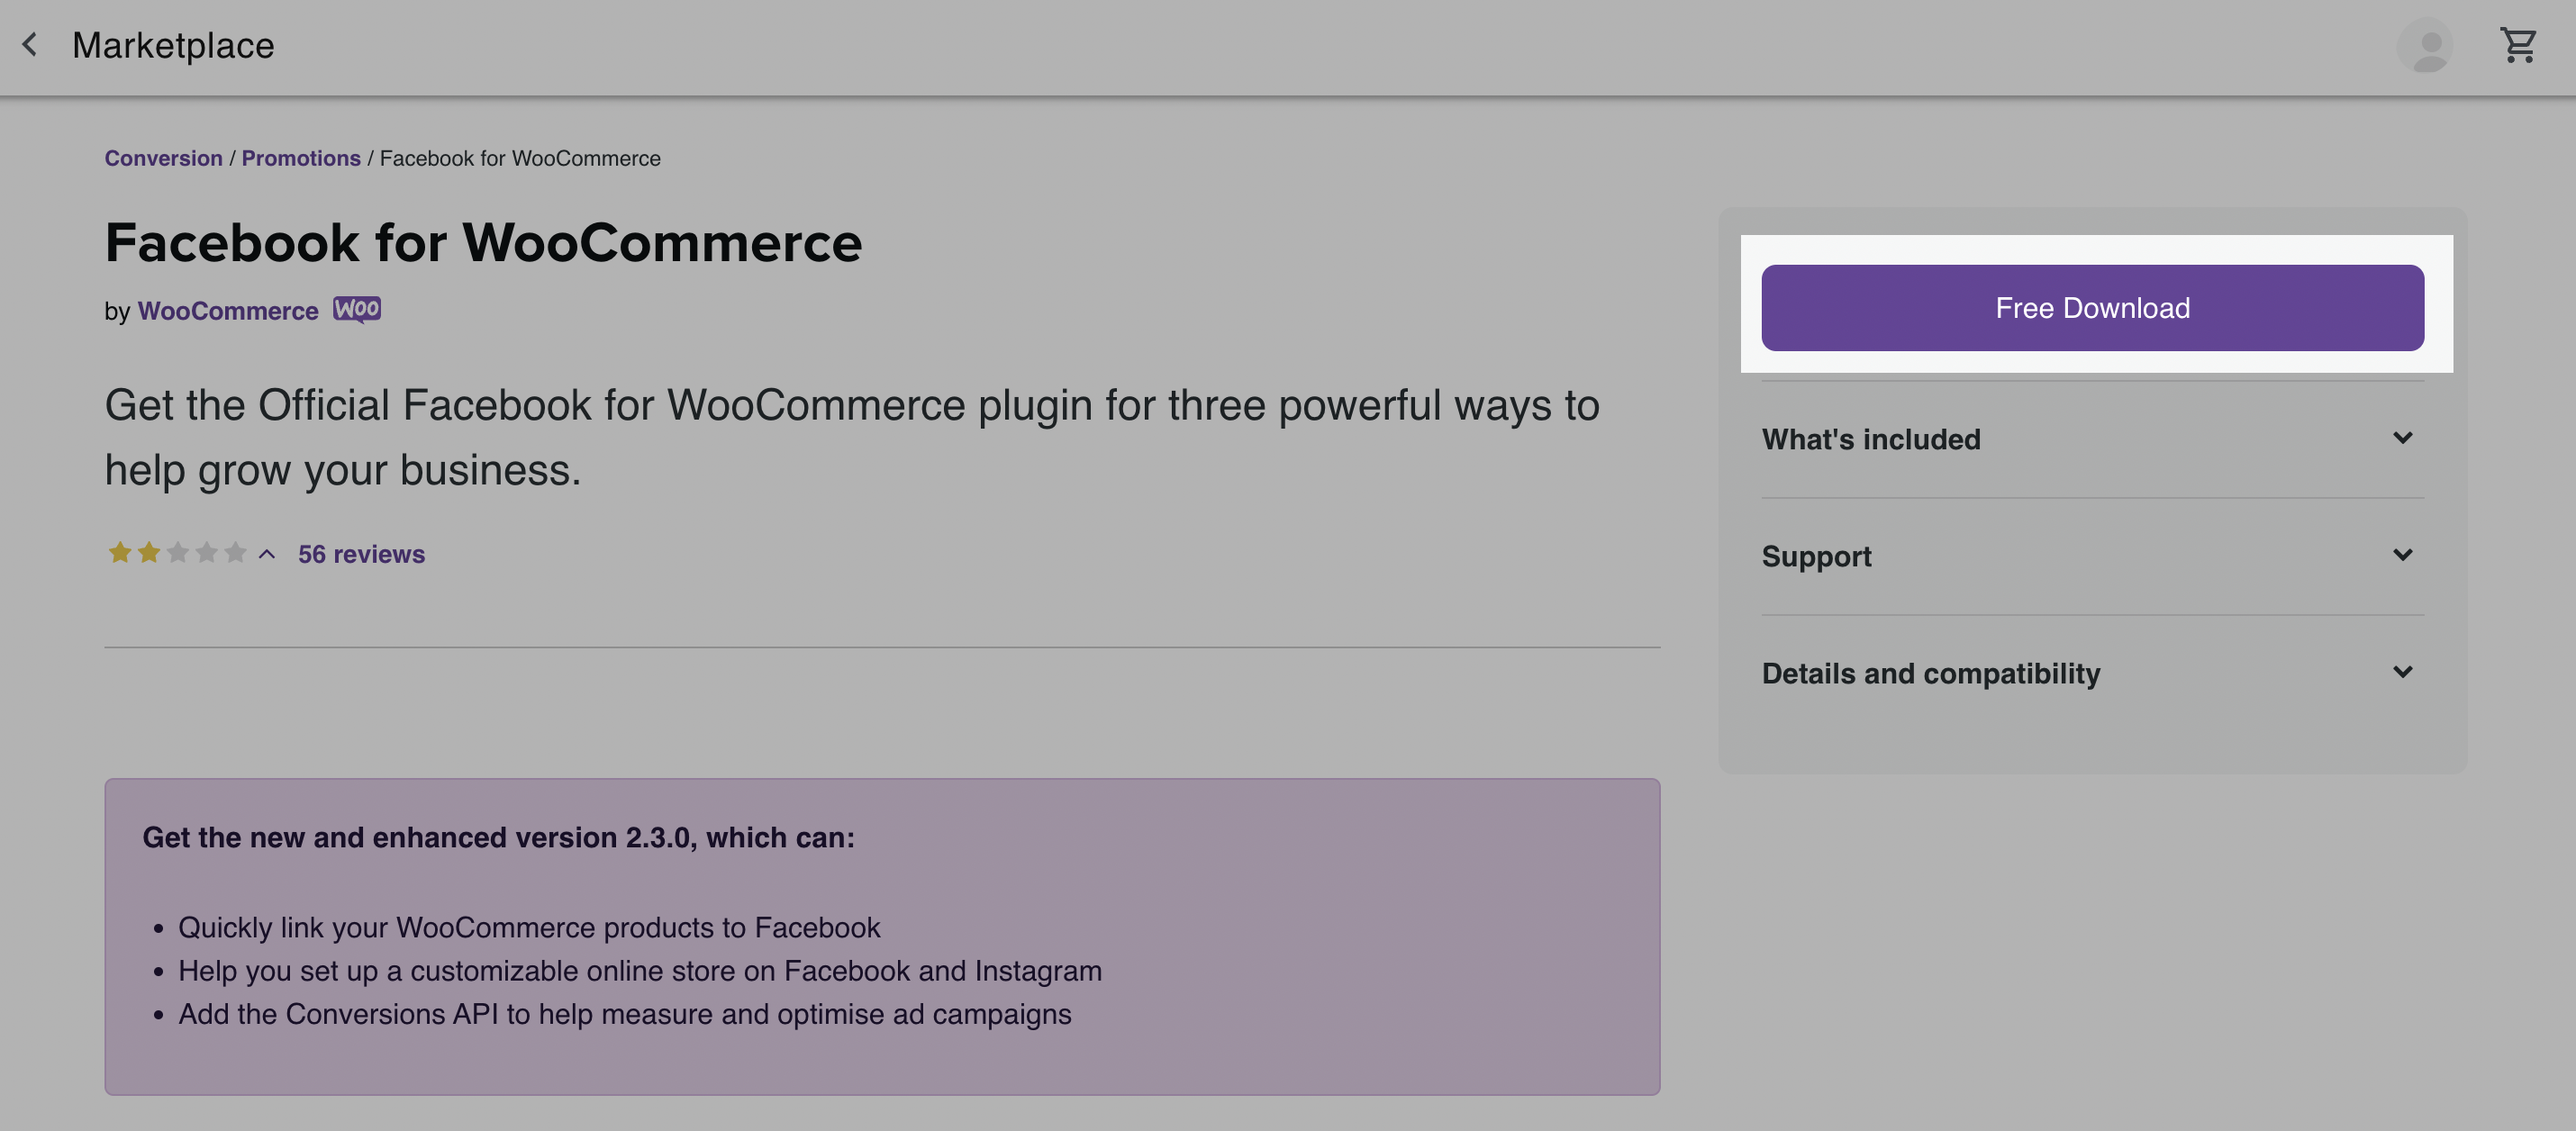Expand the Support section chevron

click(x=2403, y=555)
